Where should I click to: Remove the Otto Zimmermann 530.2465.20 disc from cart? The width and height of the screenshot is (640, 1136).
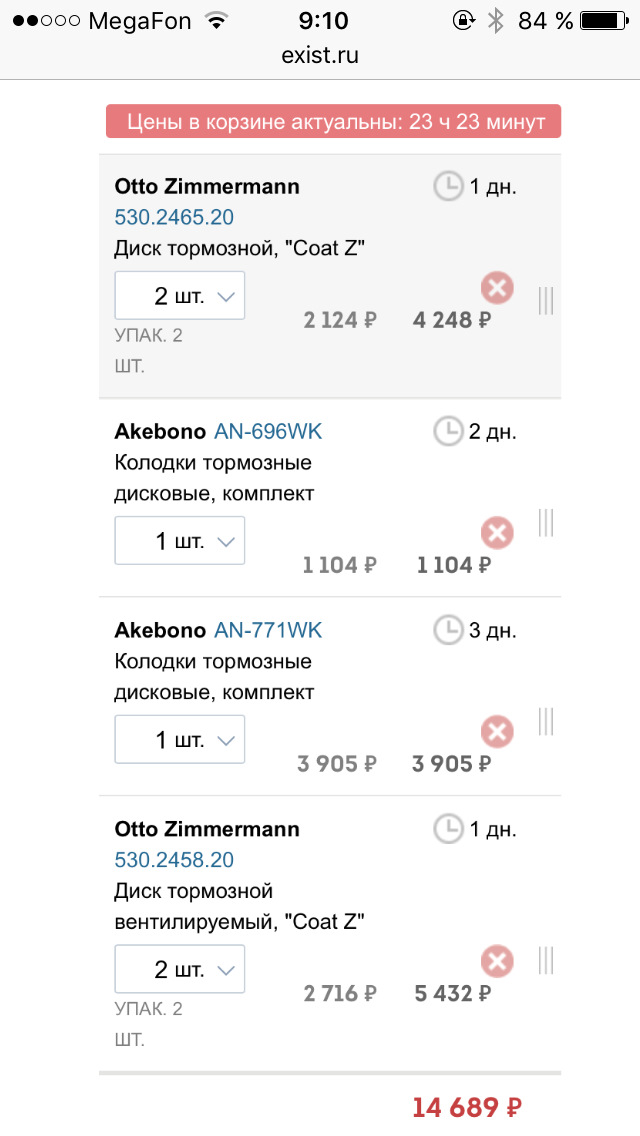click(497, 287)
